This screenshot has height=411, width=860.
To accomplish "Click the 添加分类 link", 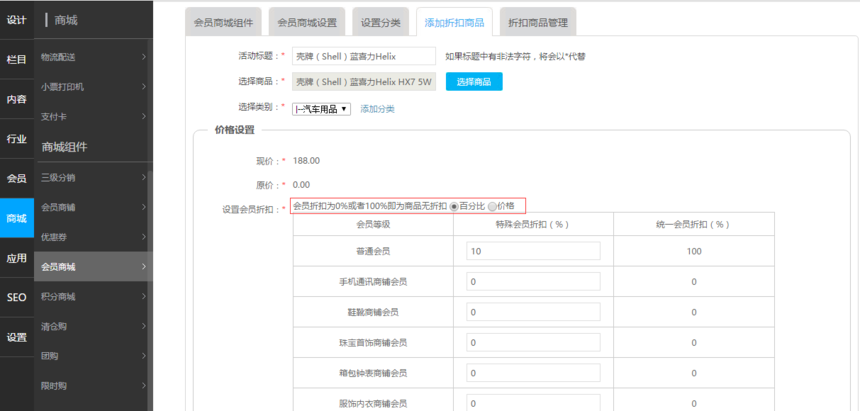I will 377,109.
